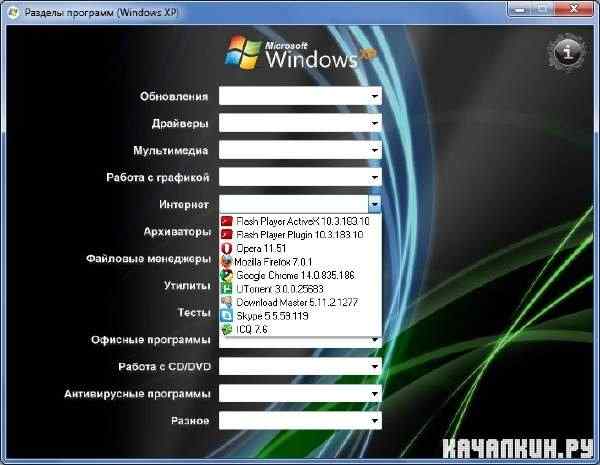Select Skype 5.5.59.119 entry
600x465 pixels.
pyautogui.click(x=300, y=316)
